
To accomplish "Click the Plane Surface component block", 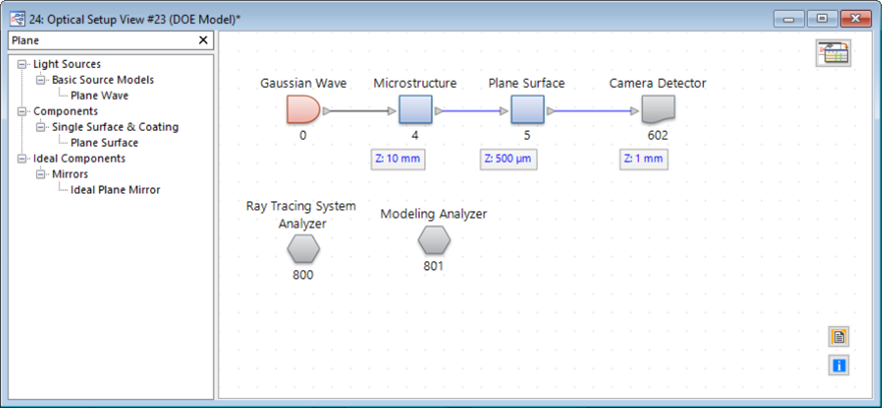I will pos(527,109).
